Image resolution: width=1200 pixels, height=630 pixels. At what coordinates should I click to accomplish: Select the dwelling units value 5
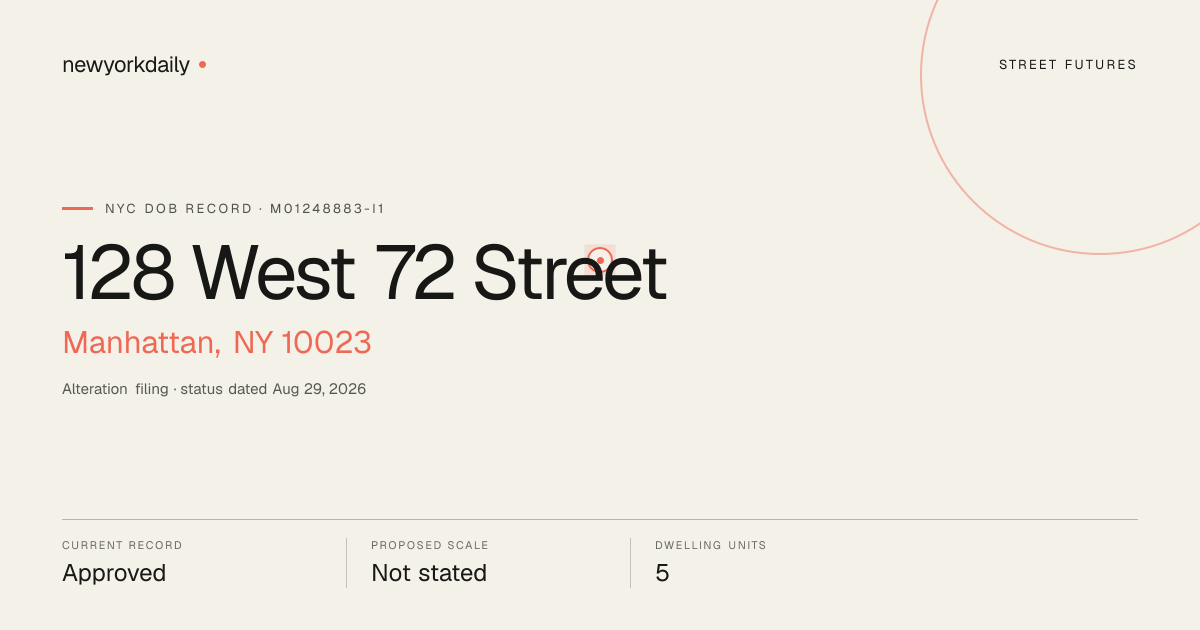pyautogui.click(x=662, y=573)
